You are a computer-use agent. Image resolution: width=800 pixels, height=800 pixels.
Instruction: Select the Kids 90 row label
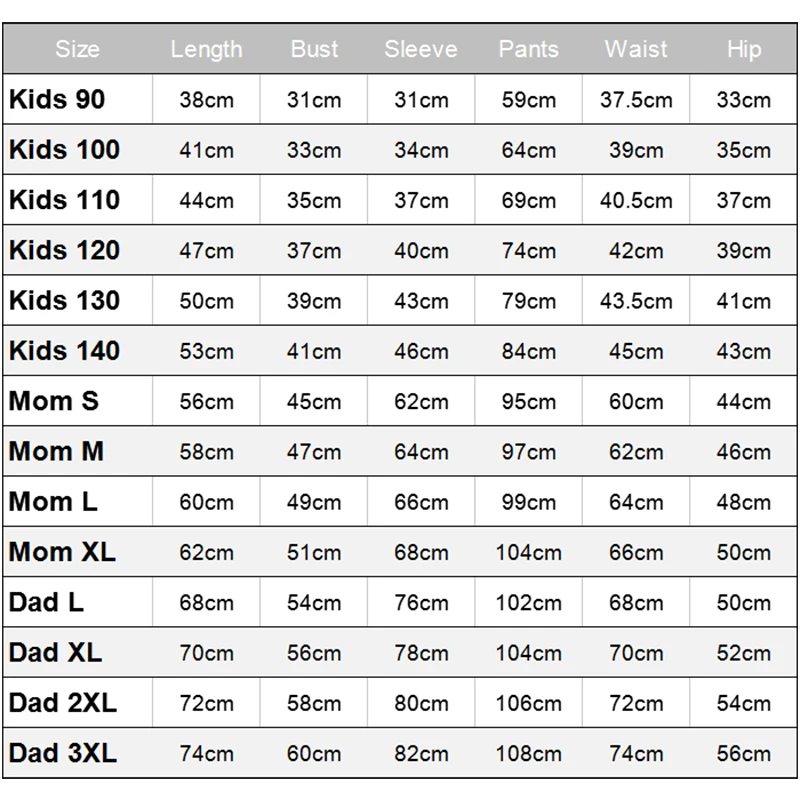coord(57,99)
